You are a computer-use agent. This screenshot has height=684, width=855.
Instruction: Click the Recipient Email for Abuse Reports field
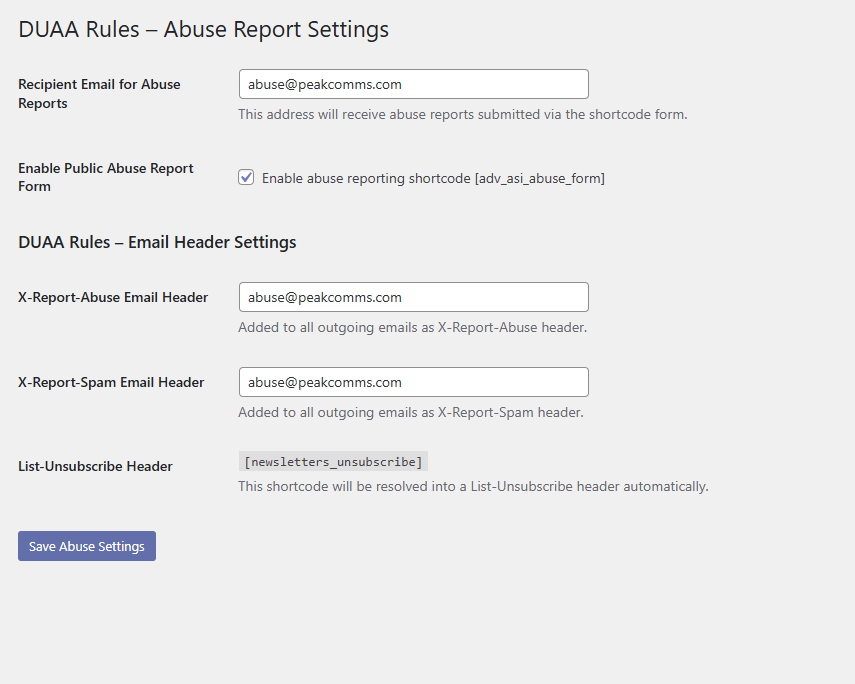pos(413,84)
